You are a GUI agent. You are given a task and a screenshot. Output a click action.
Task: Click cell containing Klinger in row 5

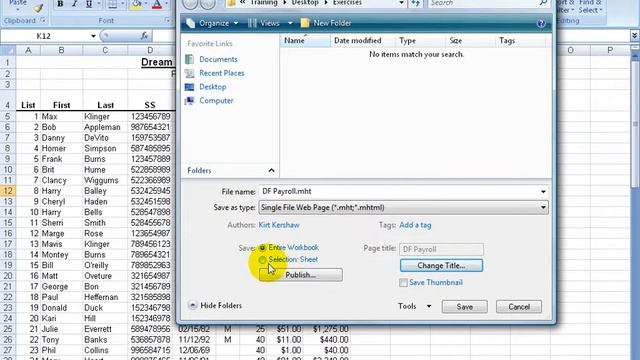click(x=105, y=116)
